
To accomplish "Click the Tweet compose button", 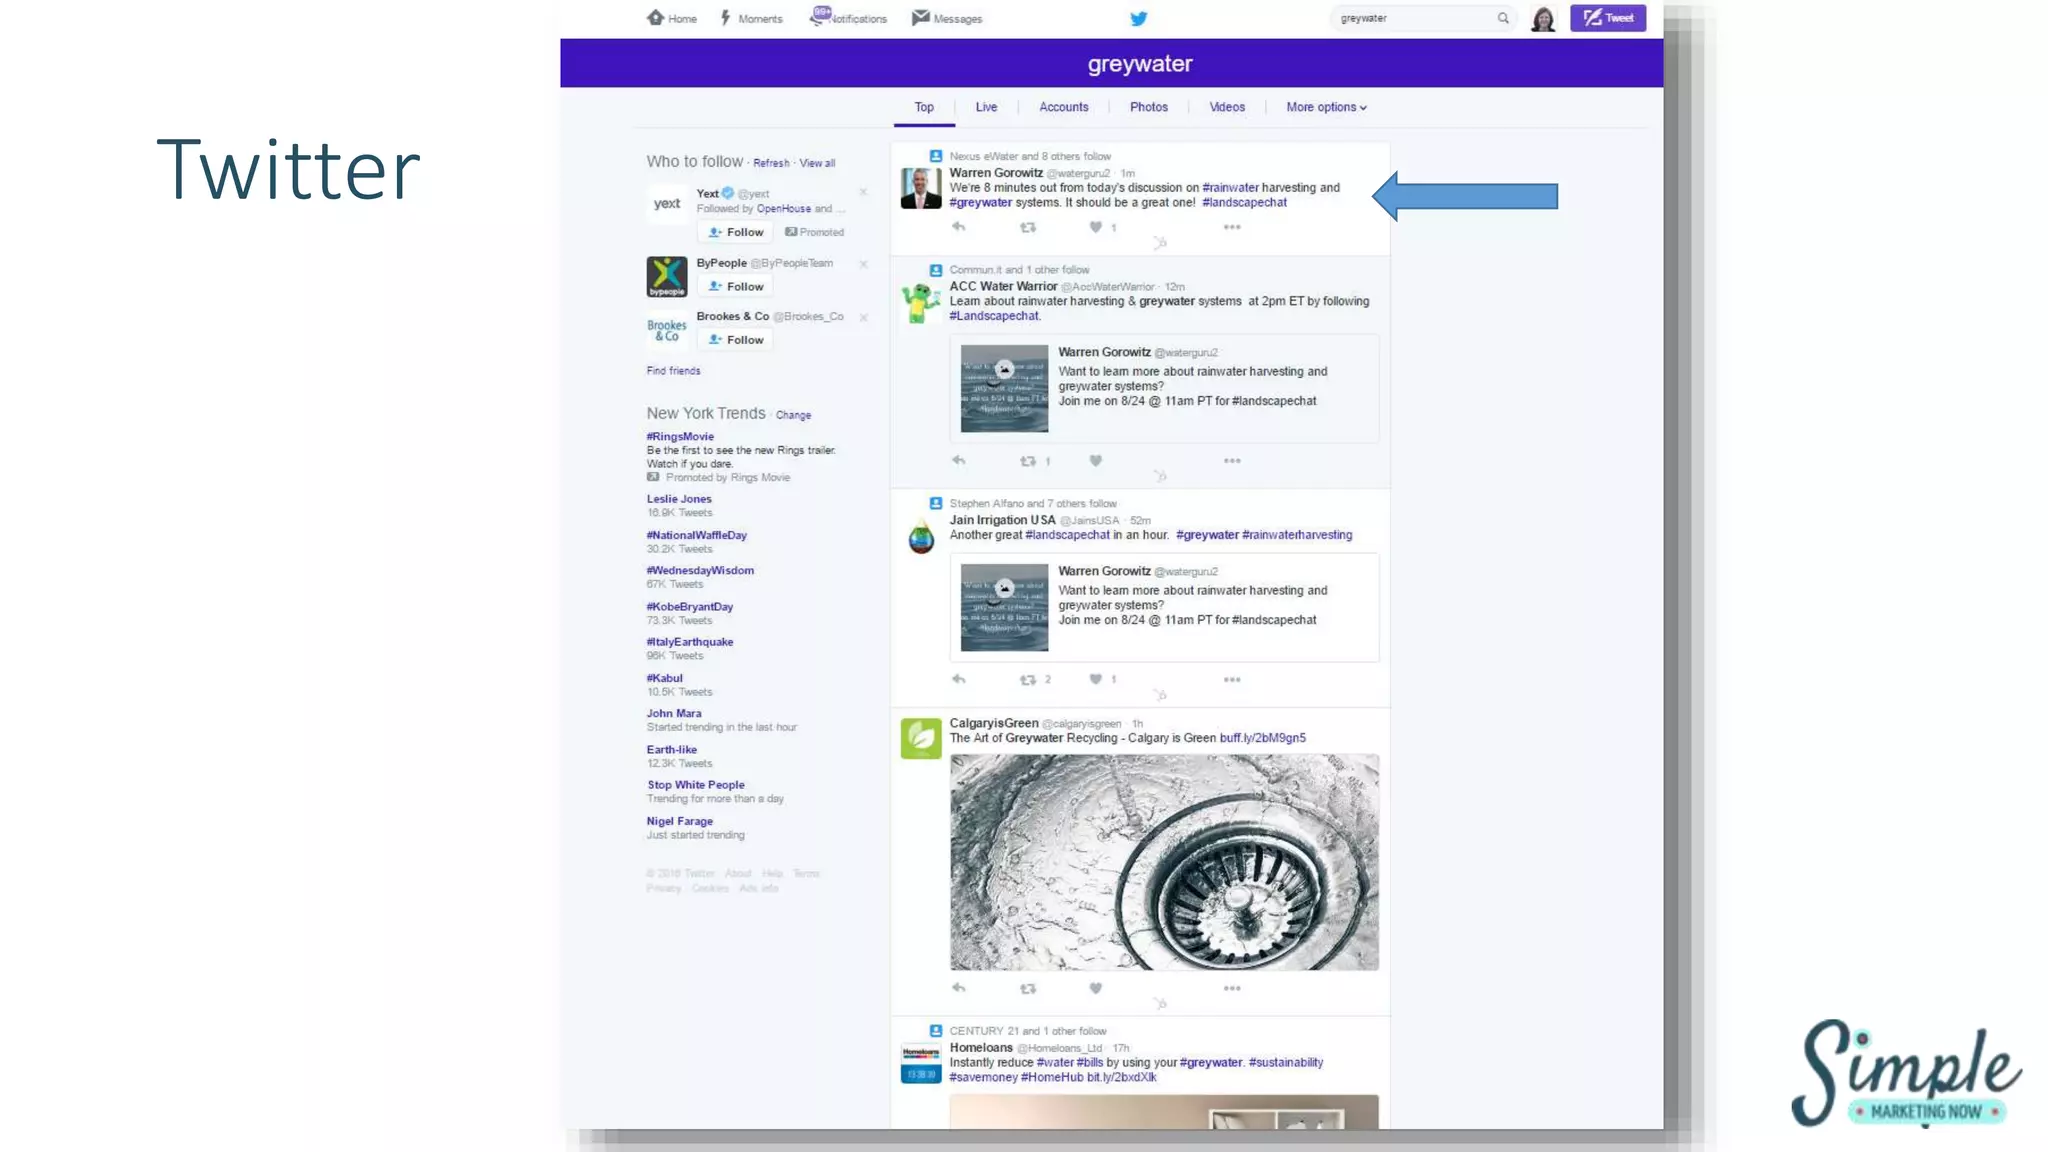I will coord(1608,18).
